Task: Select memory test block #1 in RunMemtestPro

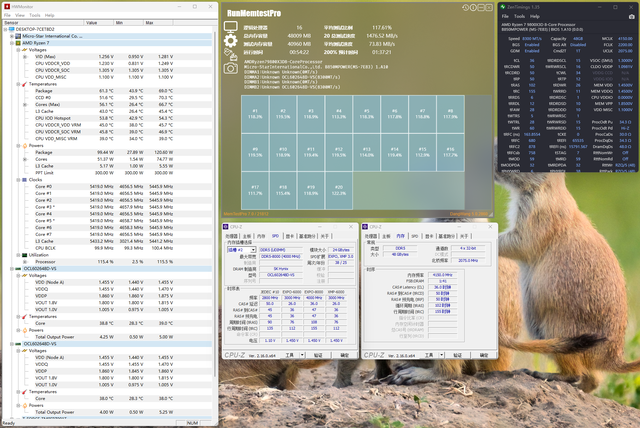Action: (256, 112)
